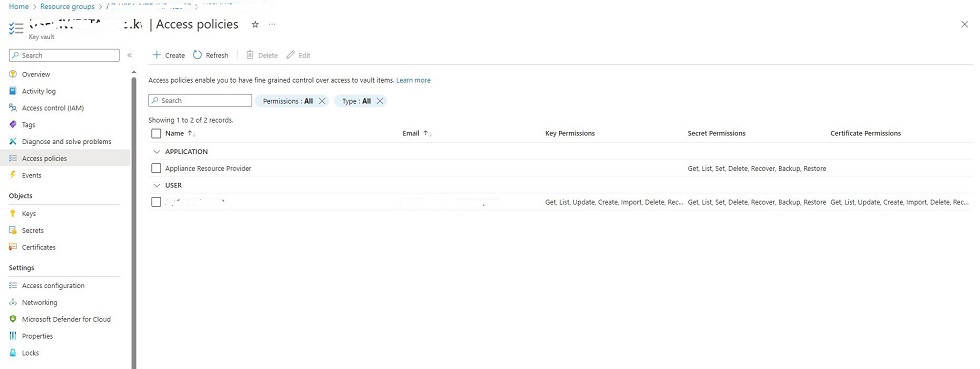Click the Keys icon

[12, 214]
